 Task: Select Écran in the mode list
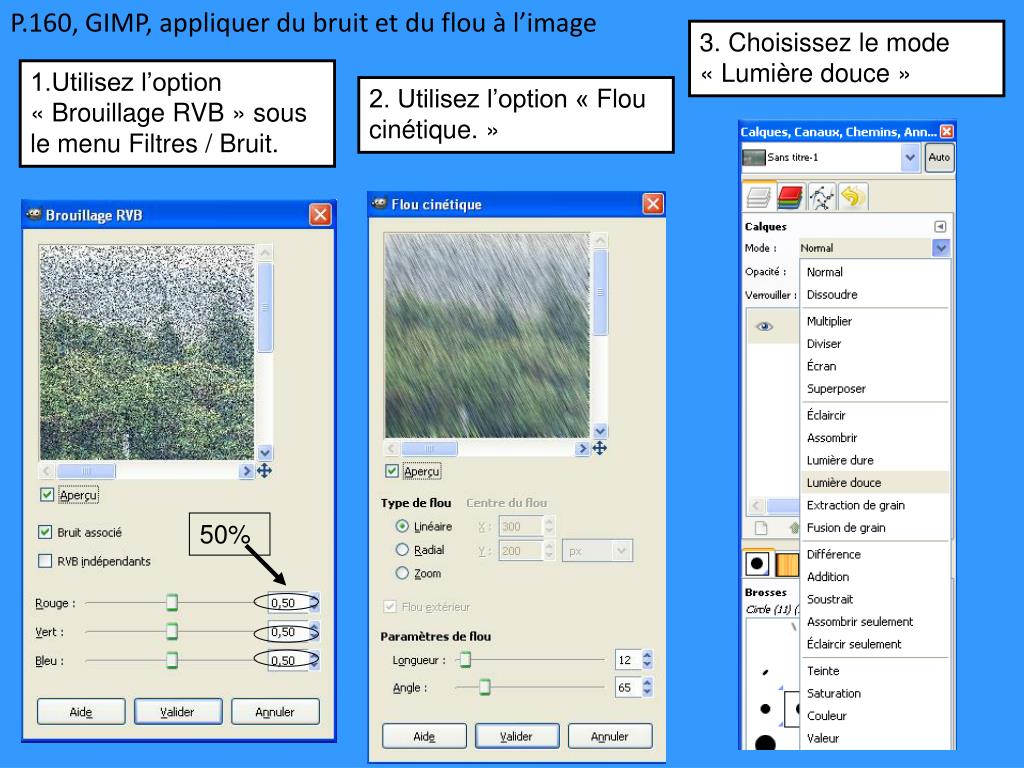coord(875,366)
